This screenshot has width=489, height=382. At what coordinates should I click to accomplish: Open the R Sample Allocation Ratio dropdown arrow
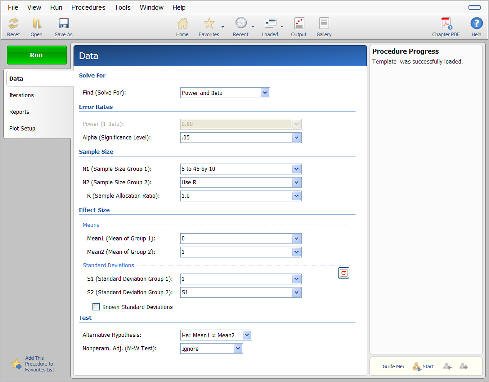(x=296, y=196)
